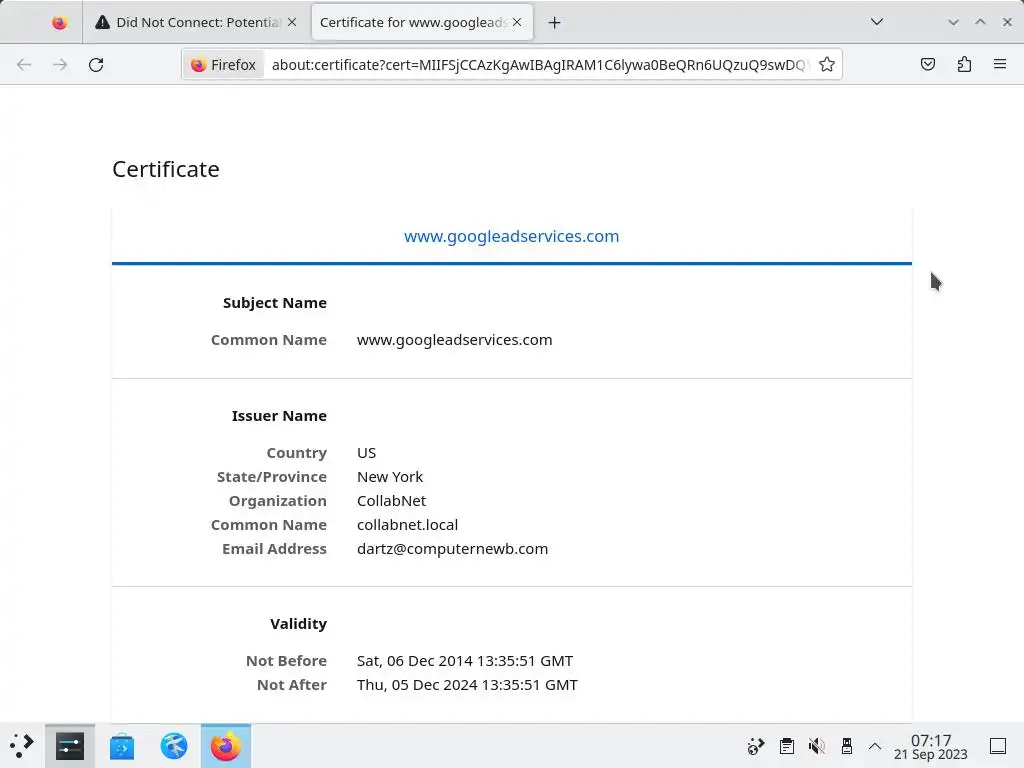Click issuer common name collabnet.local
Image resolution: width=1024 pixels, height=768 pixels.
pos(408,525)
